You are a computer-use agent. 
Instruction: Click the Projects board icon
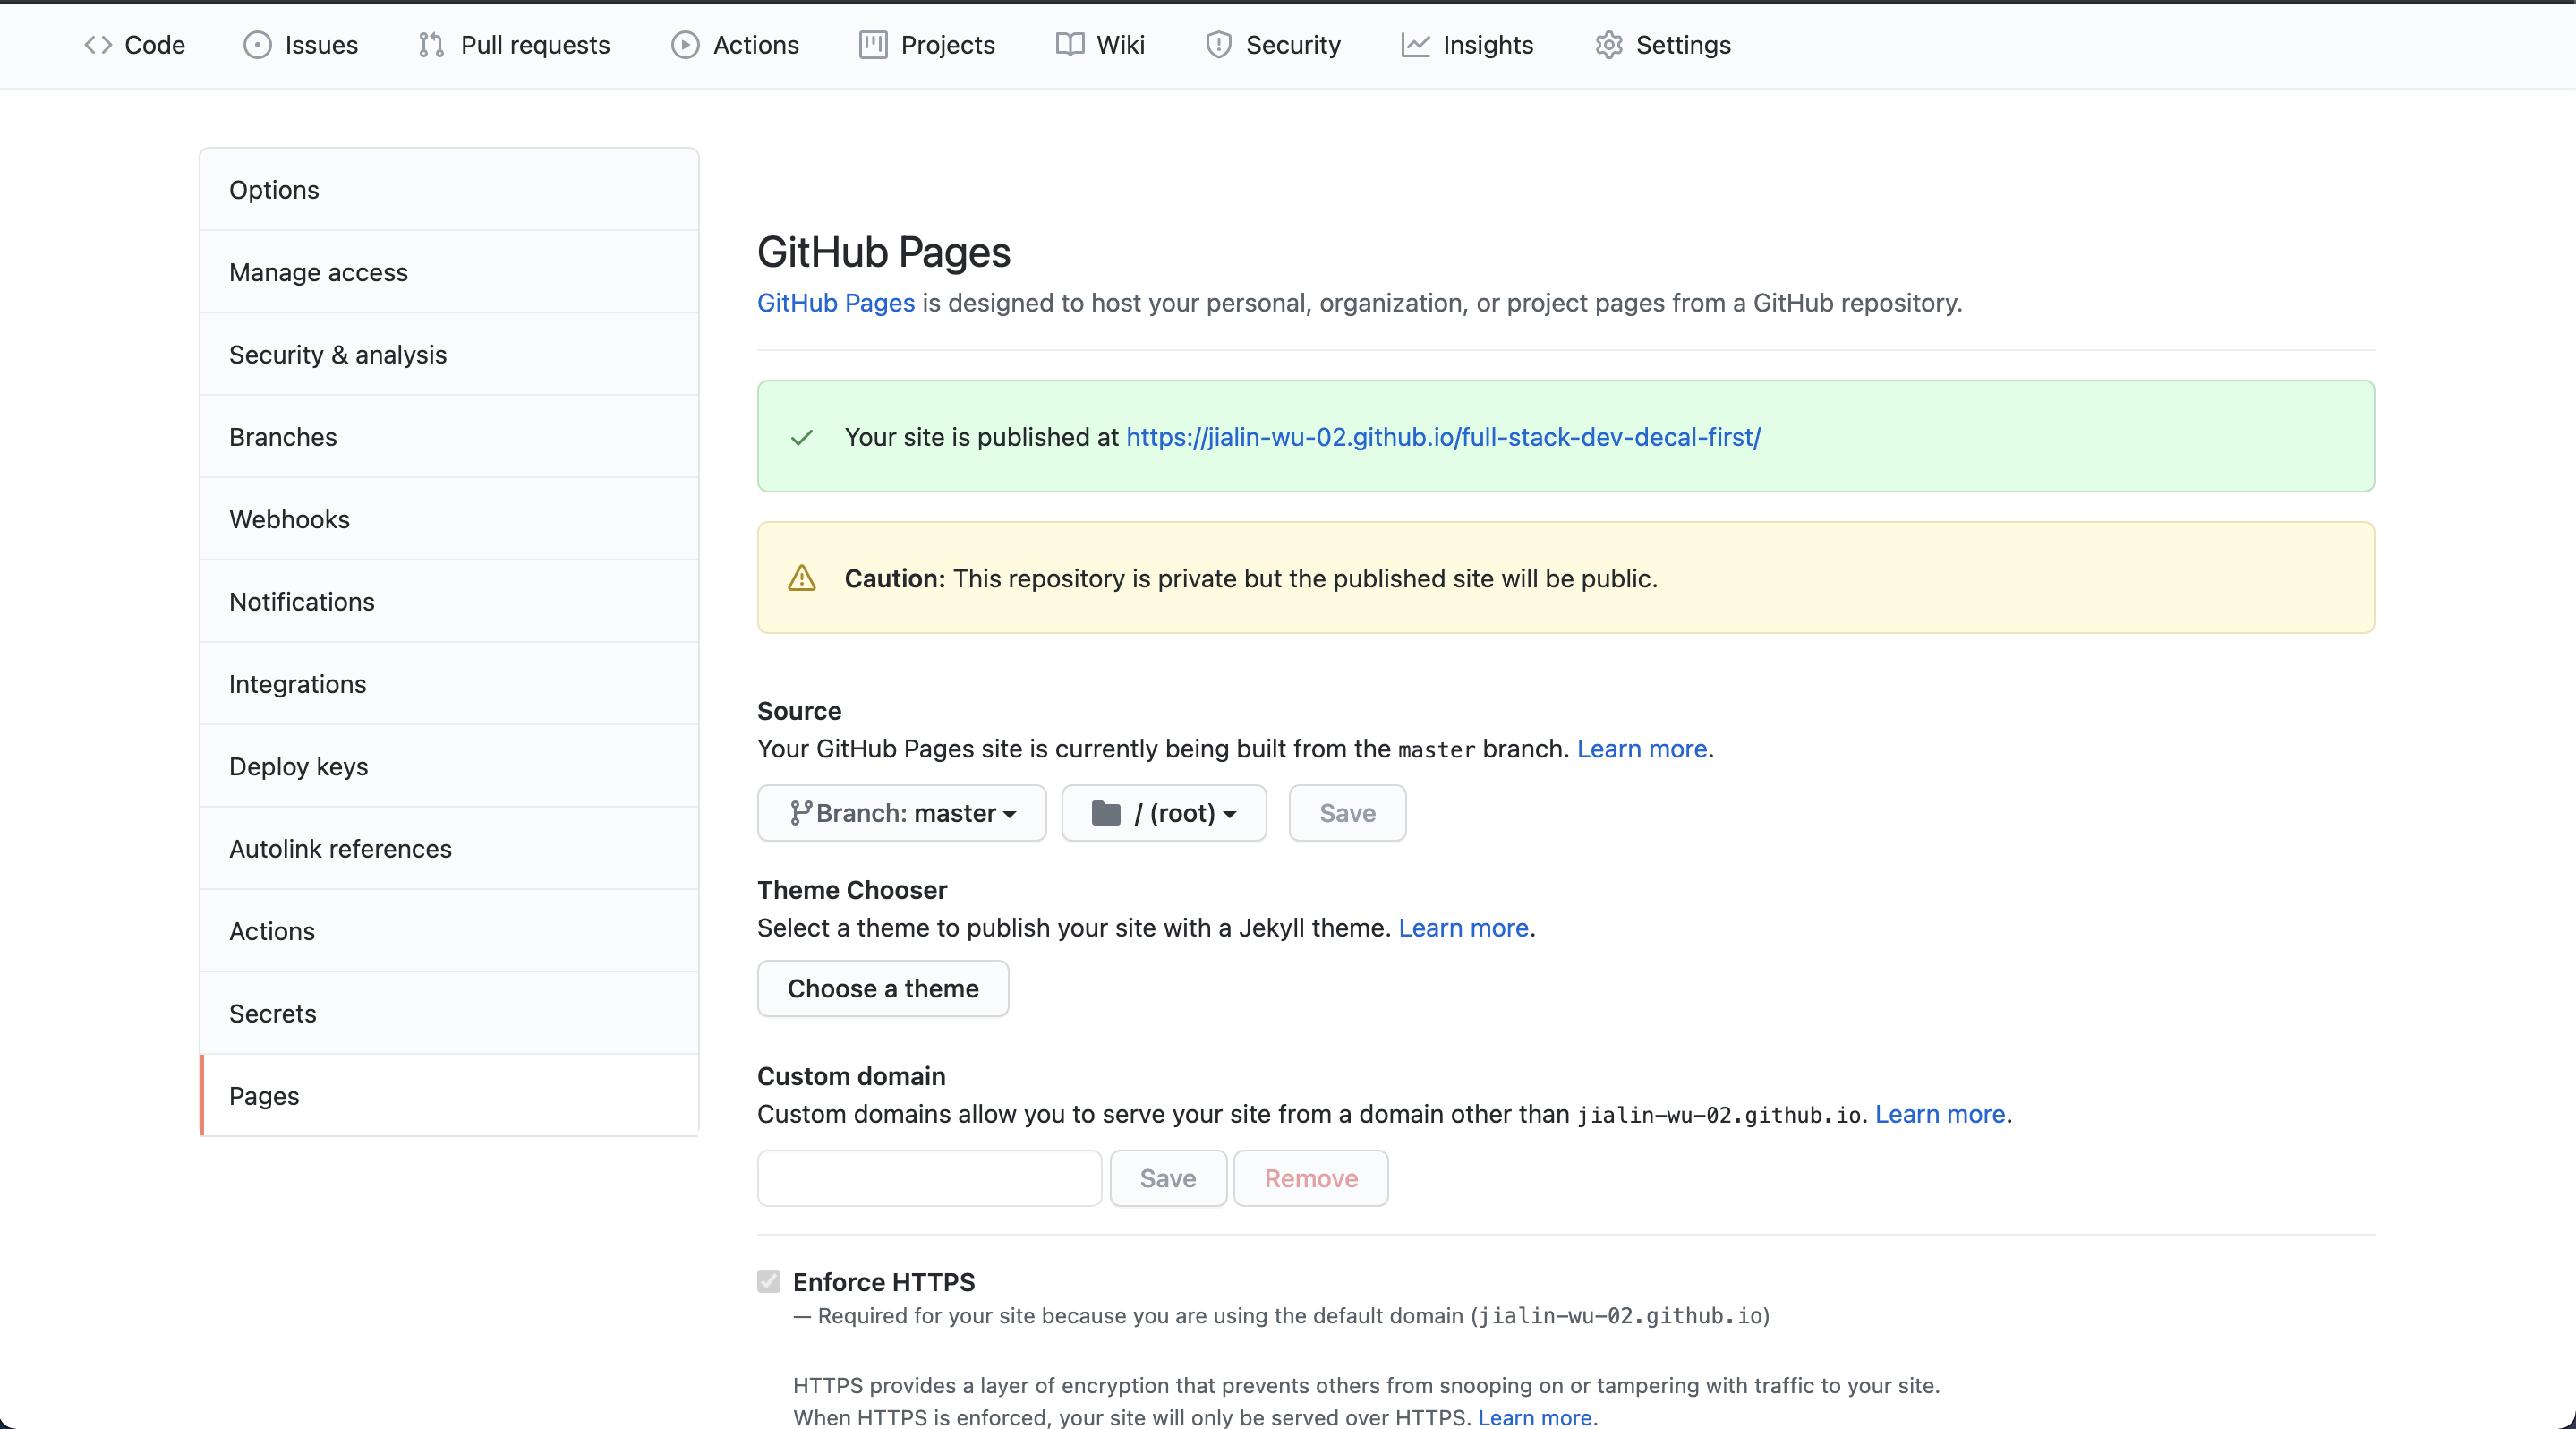coord(873,45)
